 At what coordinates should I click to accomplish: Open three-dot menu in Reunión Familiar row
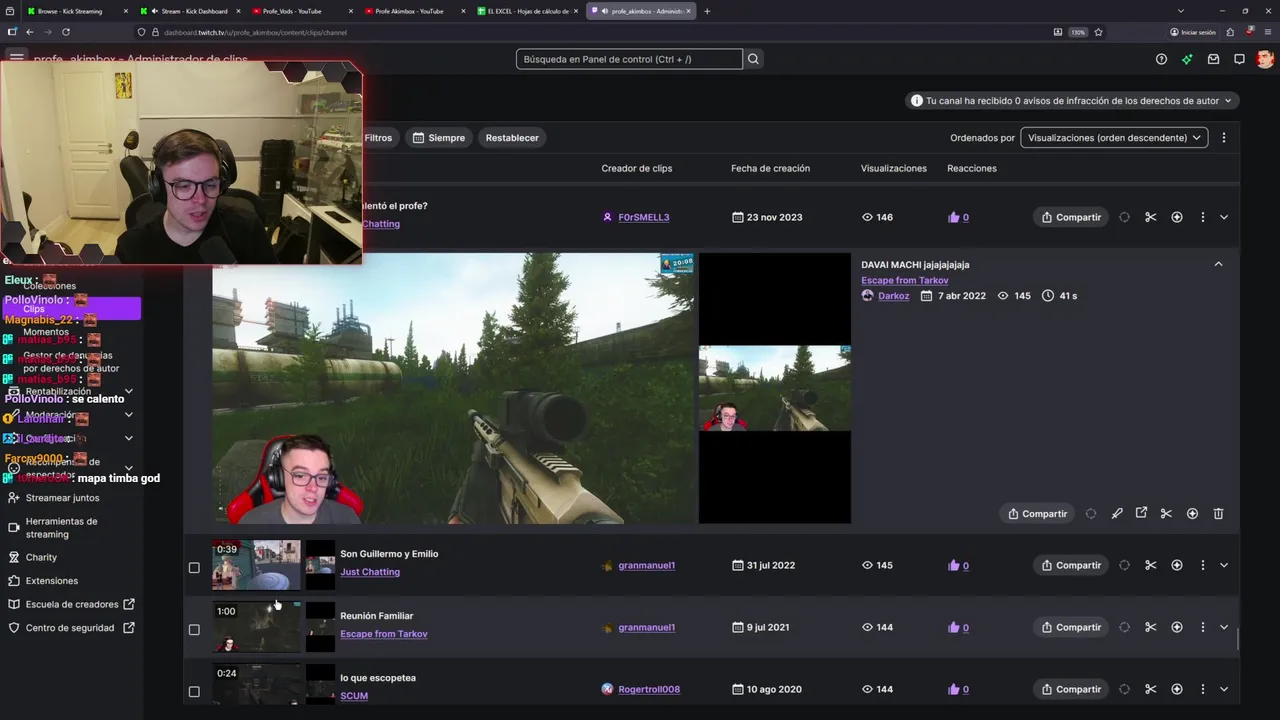coord(1202,627)
